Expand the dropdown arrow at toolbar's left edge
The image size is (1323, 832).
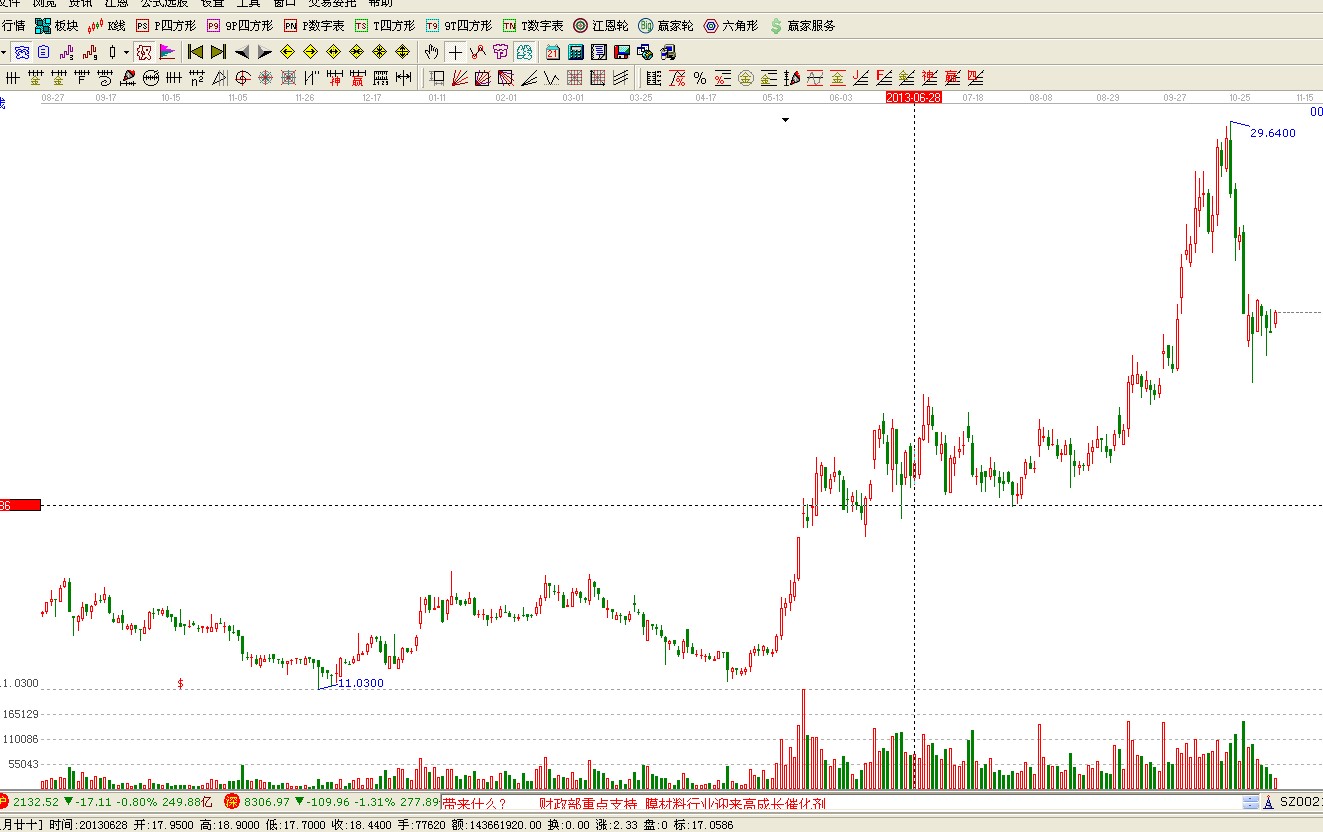pyautogui.click(x=4, y=52)
